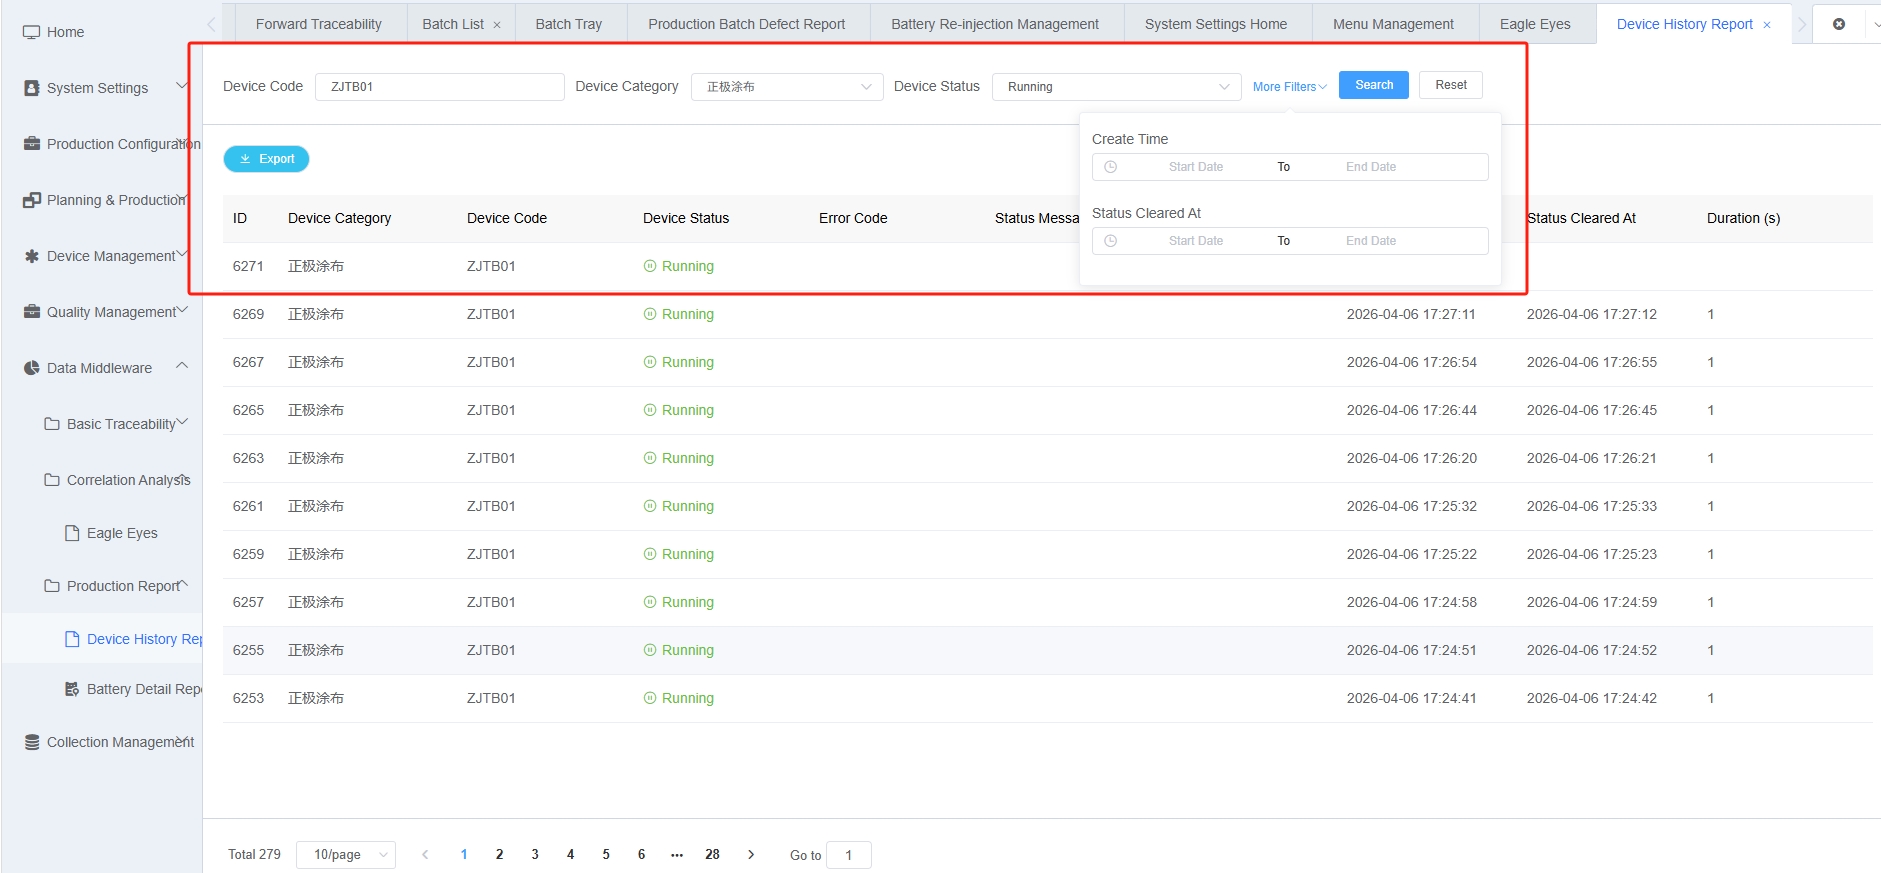The width and height of the screenshot is (1881, 873).
Task: Click timestamp 2026-04-06 17:26:54
Action: point(1411,362)
